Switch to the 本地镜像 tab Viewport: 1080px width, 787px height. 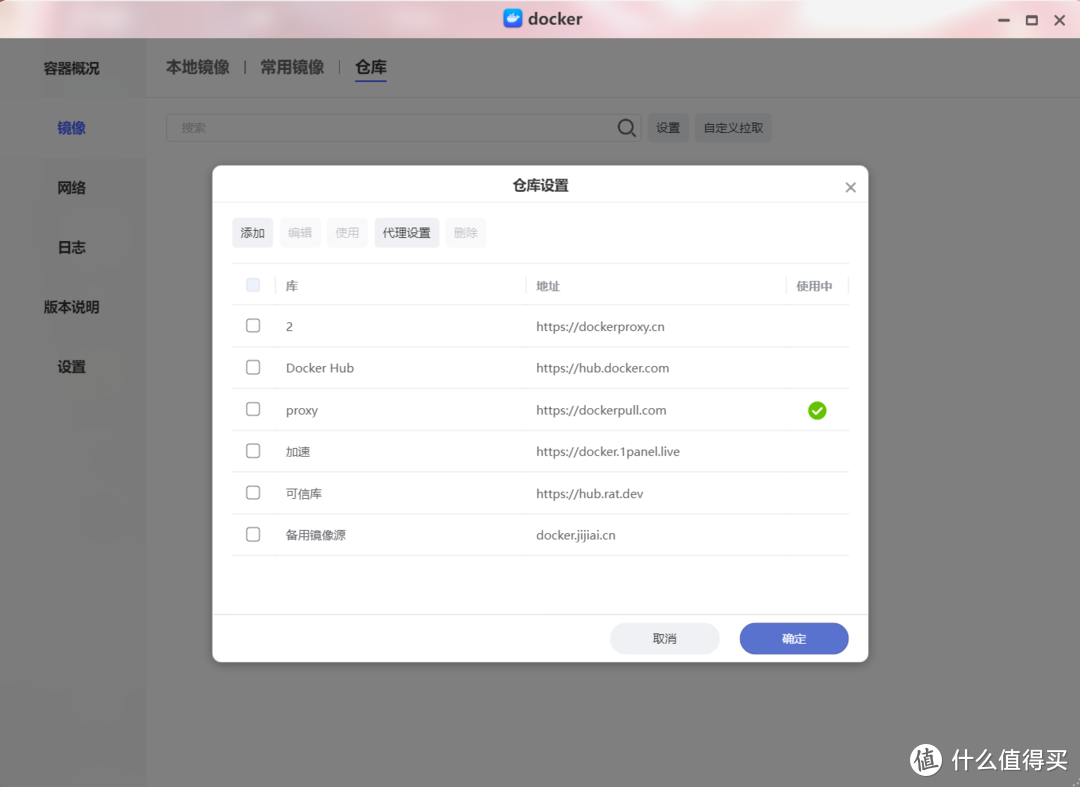point(197,67)
